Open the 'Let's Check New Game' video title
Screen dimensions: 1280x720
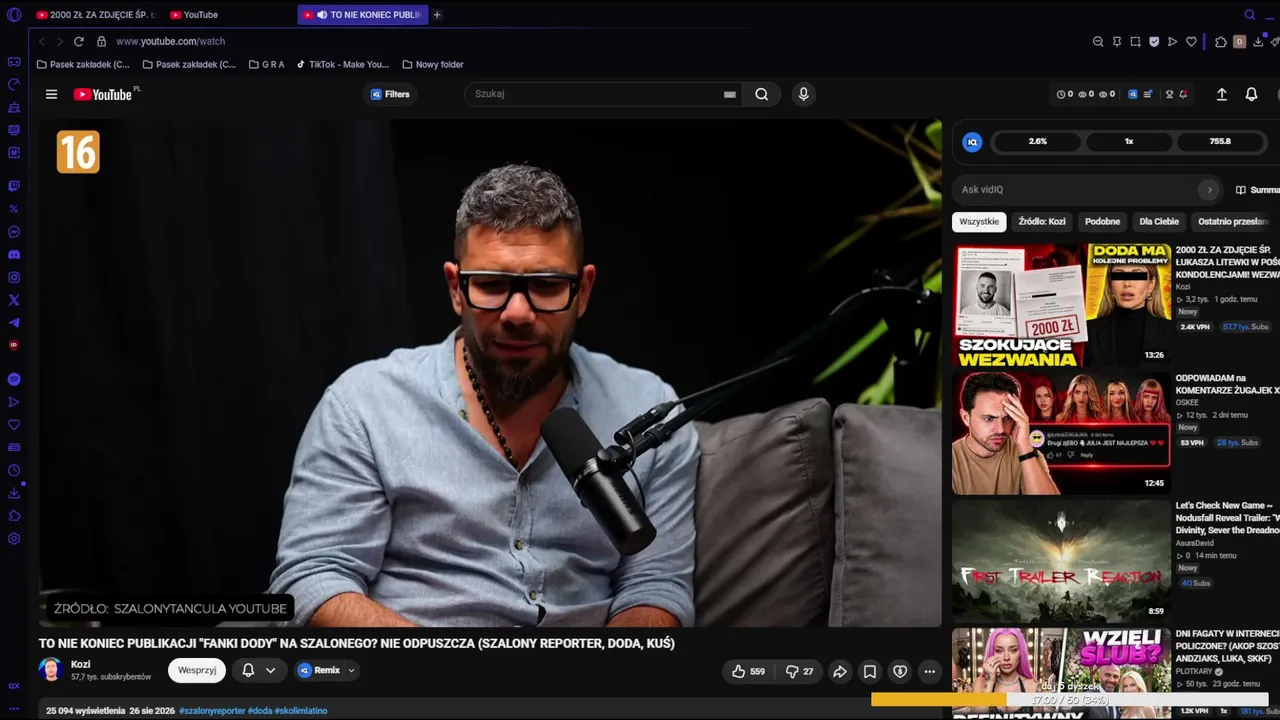(1227, 518)
